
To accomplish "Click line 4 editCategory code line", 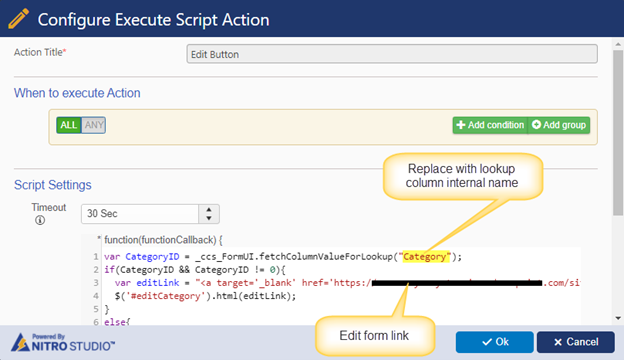I will 205,296.
